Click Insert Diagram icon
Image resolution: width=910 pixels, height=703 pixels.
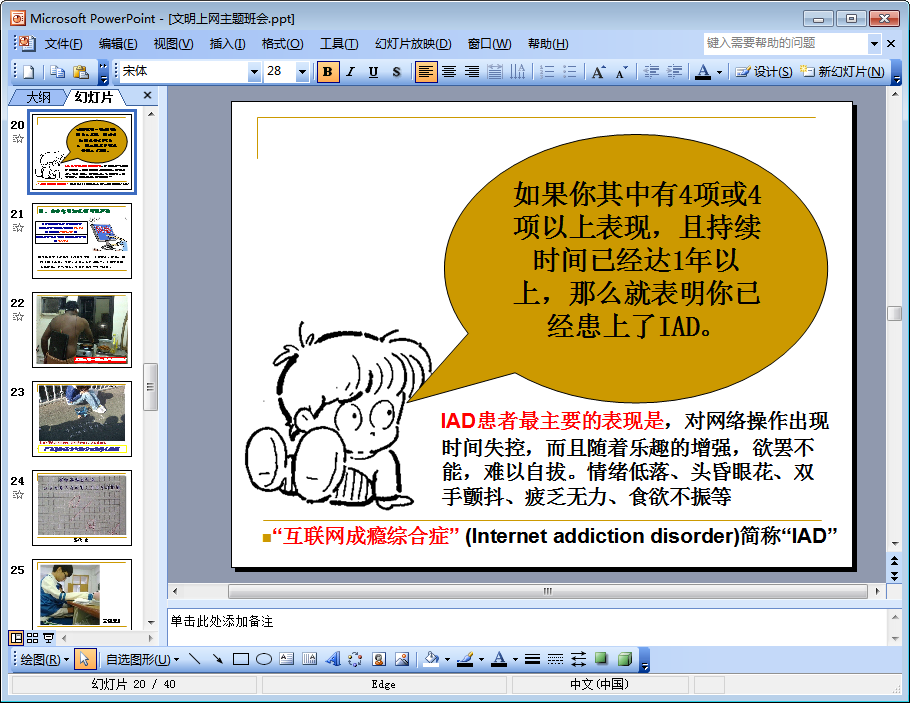(355, 659)
